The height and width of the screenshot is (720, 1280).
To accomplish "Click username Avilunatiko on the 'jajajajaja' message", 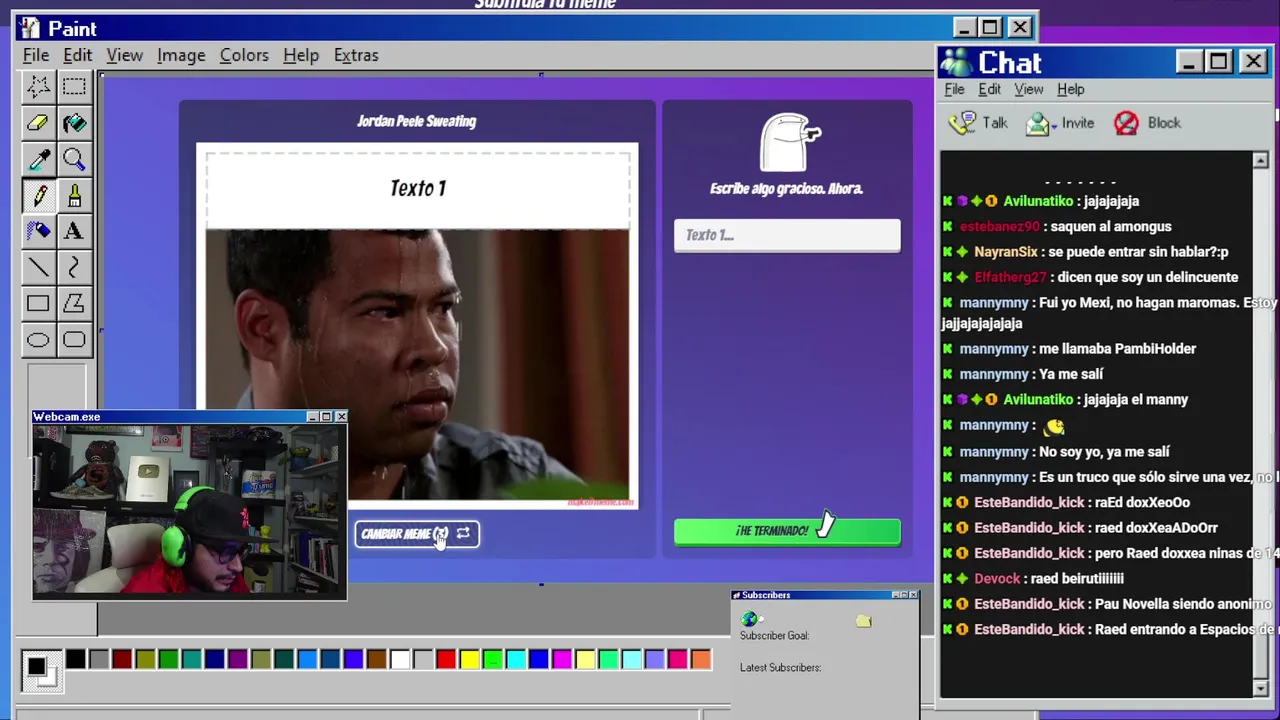I will click(x=1038, y=201).
